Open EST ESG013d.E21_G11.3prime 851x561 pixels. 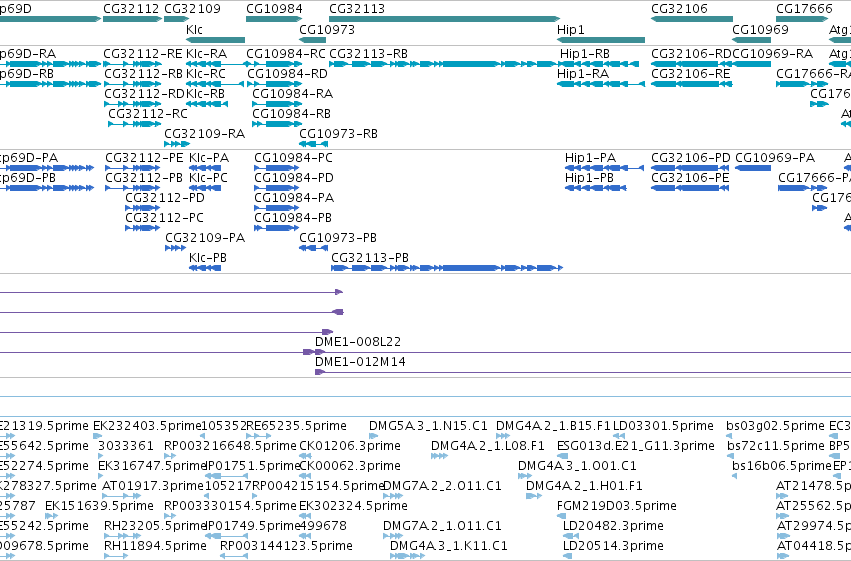point(563,456)
